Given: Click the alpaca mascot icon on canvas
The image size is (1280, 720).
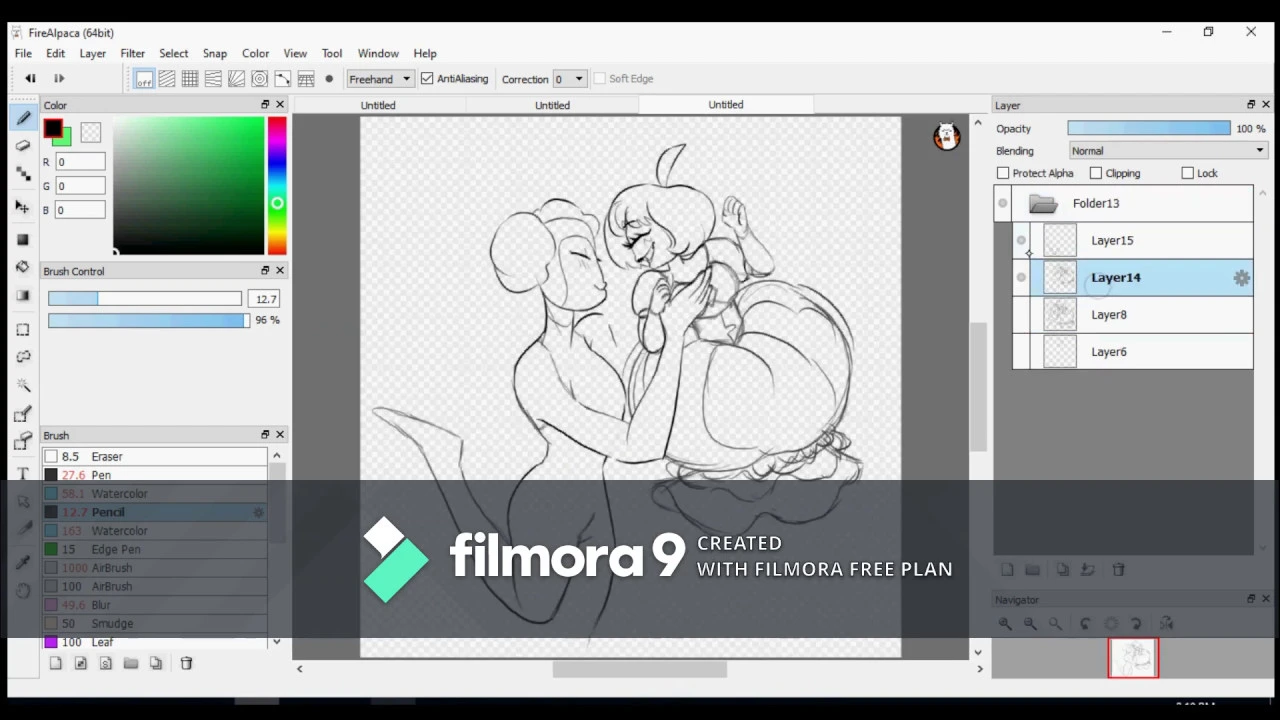Looking at the screenshot, I should click(947, 137).
